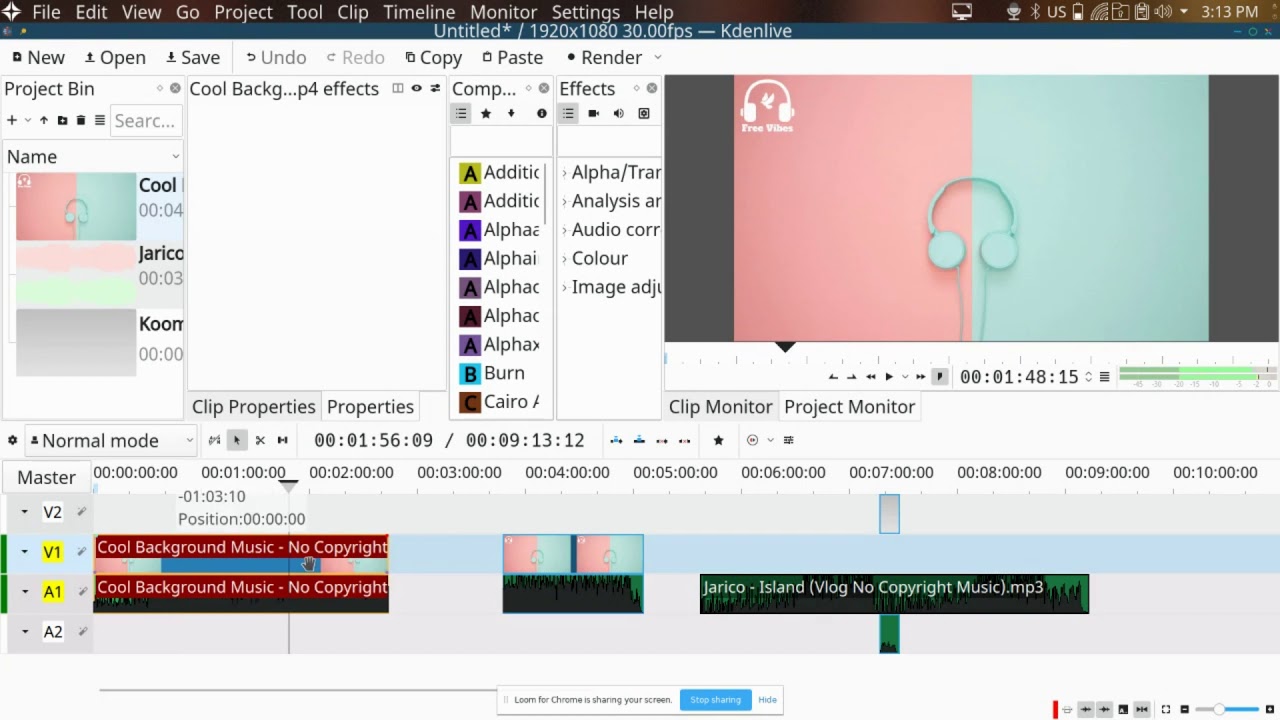Click the Project Bin search field
The image size is (1280, 720).
(146, 120)
